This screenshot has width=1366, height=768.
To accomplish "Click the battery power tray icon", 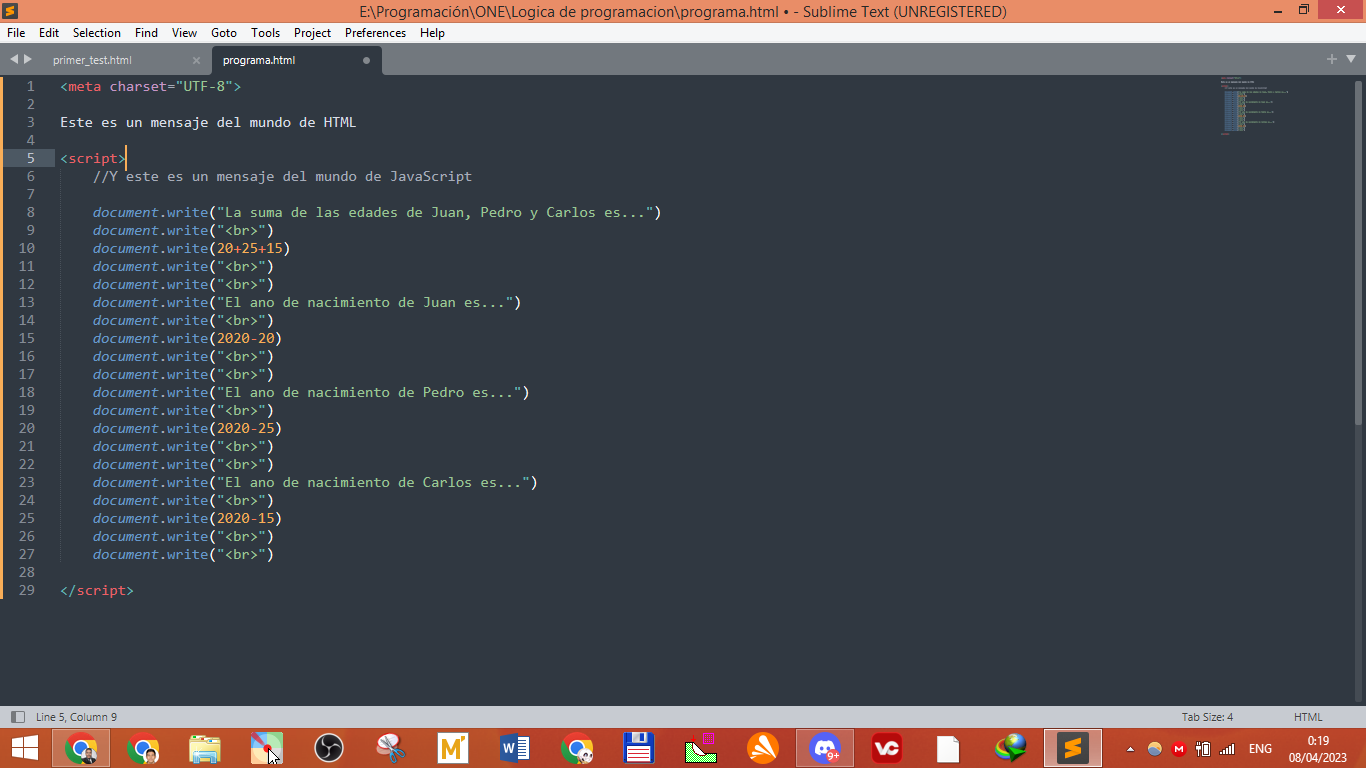I will [x=1203, y=748].
